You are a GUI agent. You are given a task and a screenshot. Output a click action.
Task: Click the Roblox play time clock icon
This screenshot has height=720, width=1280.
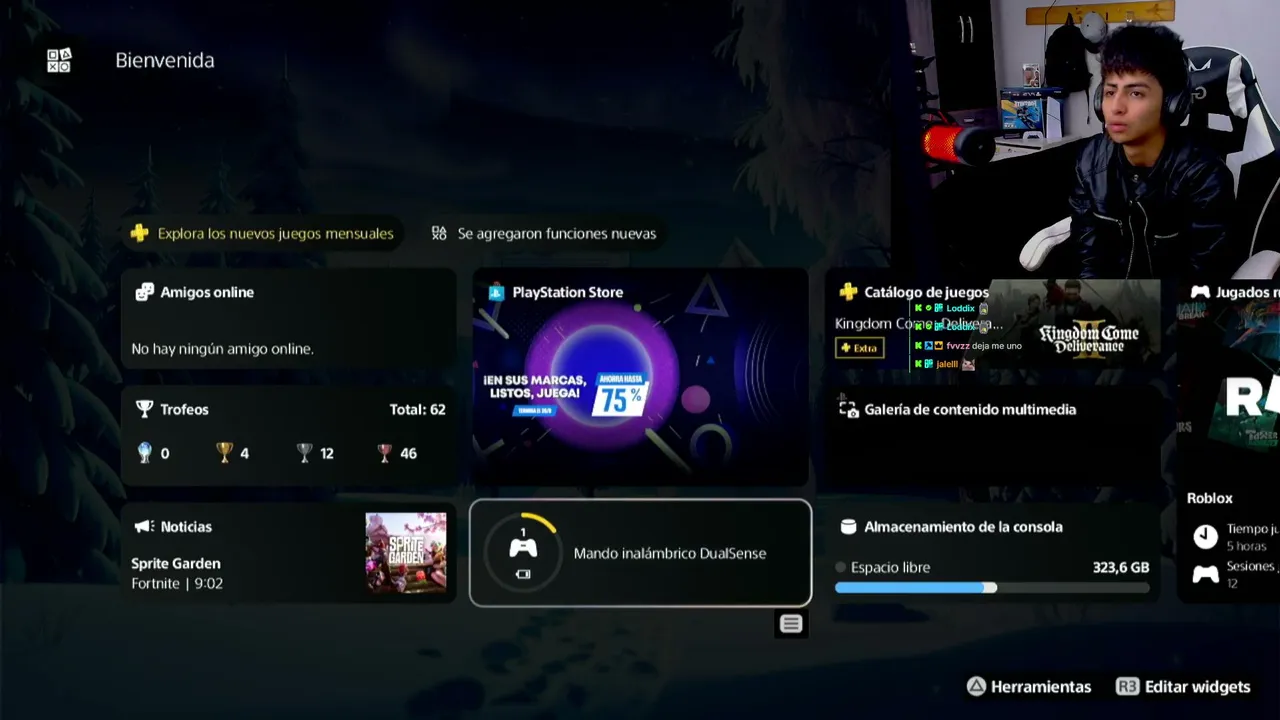tap(1206, 537)
